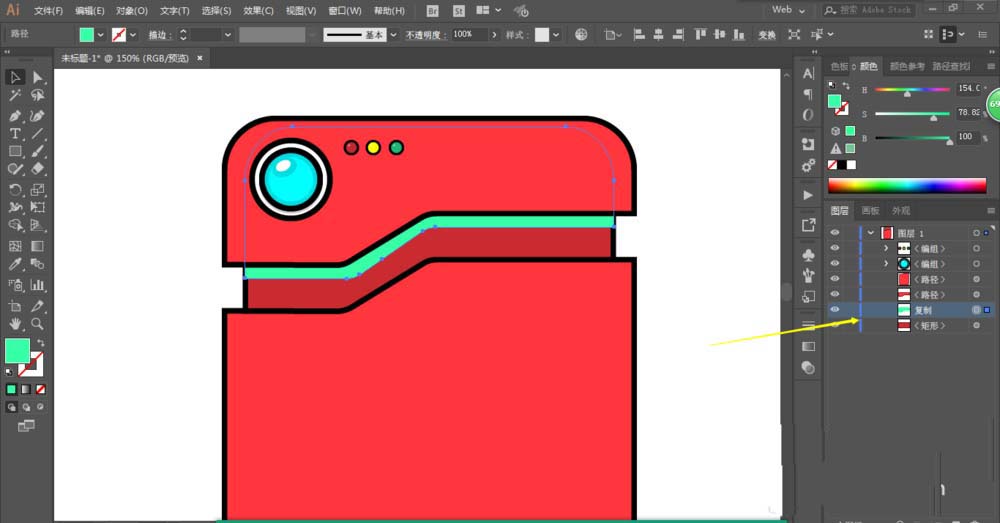The height and width of the screenshot is (523, 1000).
Task: Set toolbox paint mode to None
Action: 40,389
